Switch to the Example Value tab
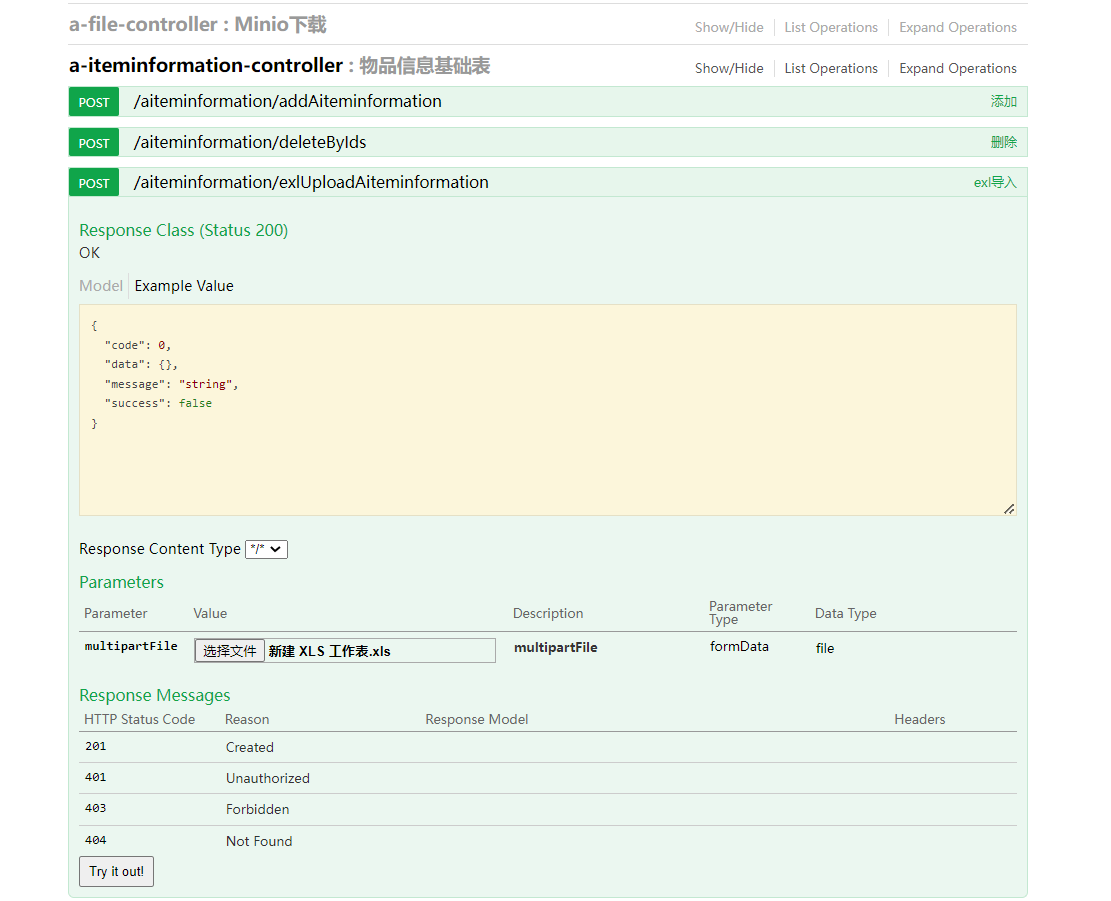 [184, 286]
